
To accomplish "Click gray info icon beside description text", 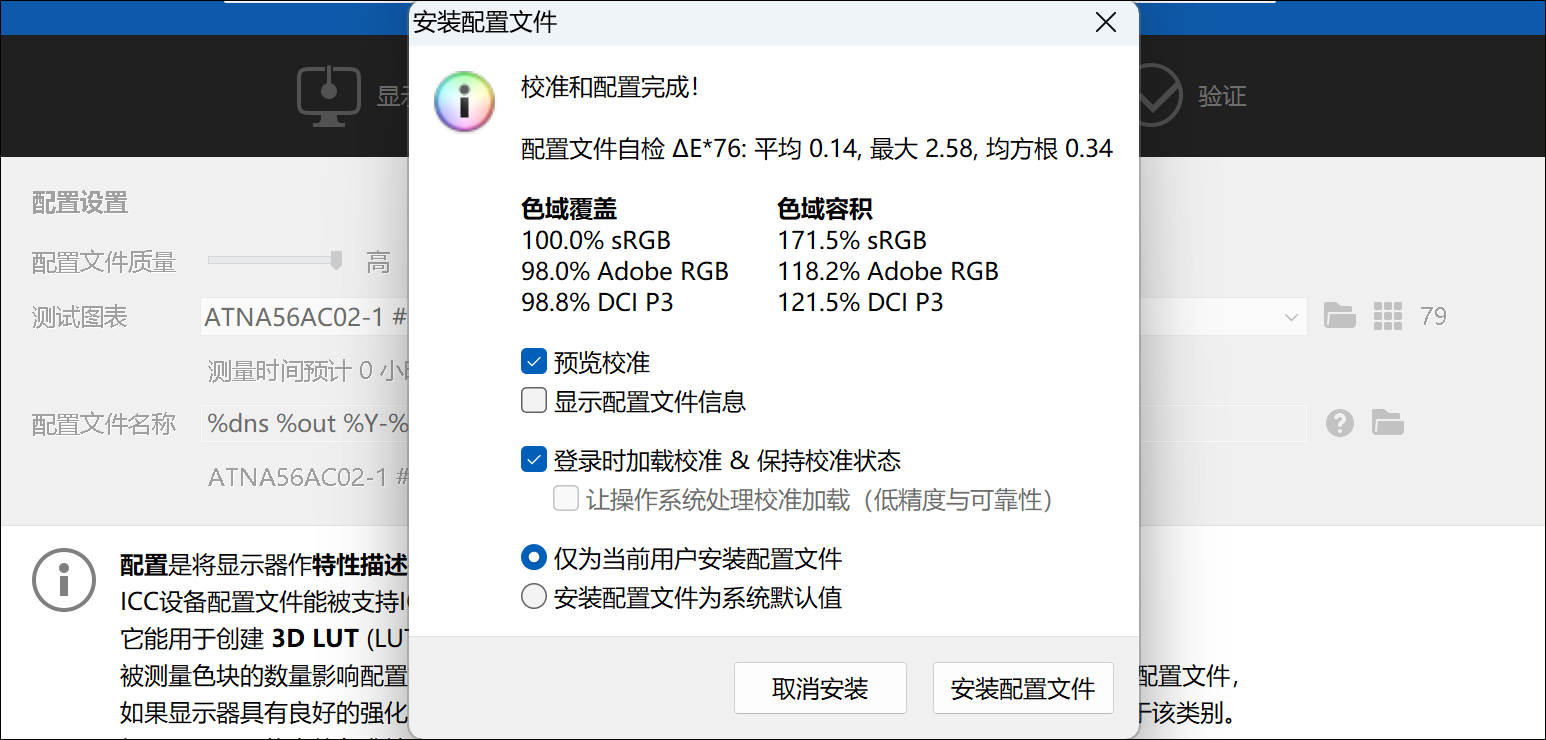I will 63,578.
